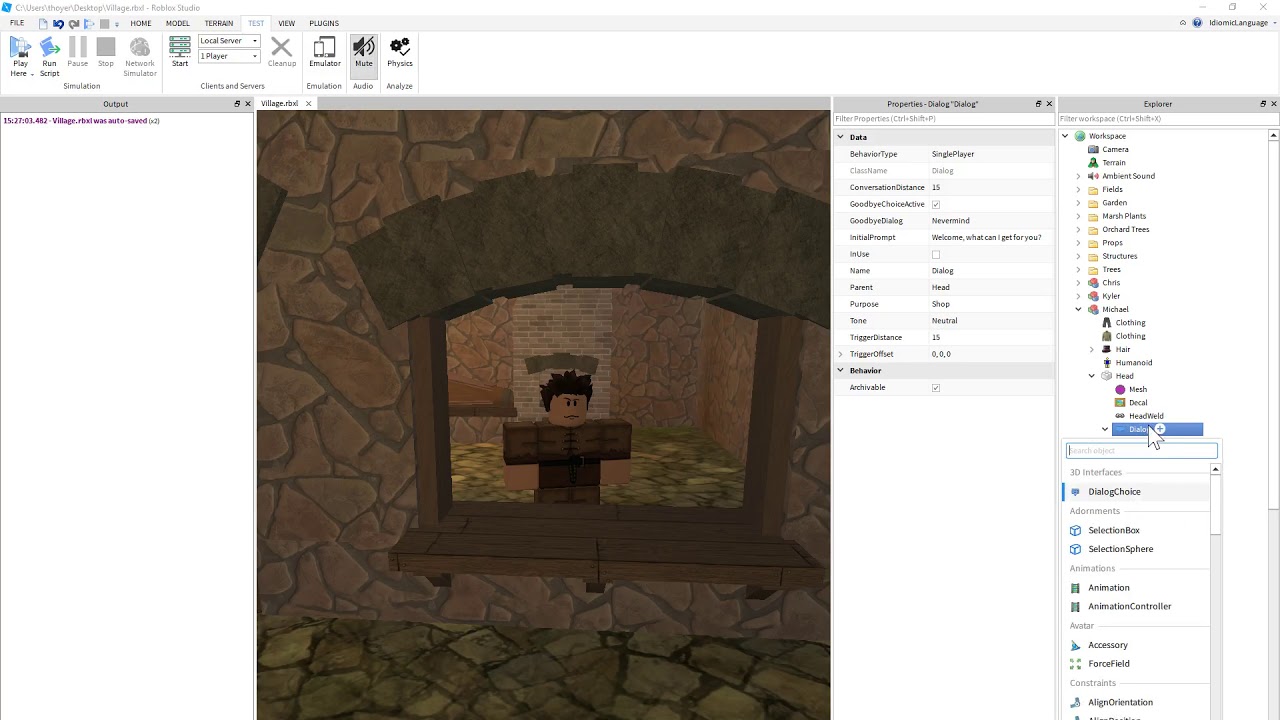Click the Undo quick-access icon
This screenshot has height=720, width=1280.
coord(58,23)
